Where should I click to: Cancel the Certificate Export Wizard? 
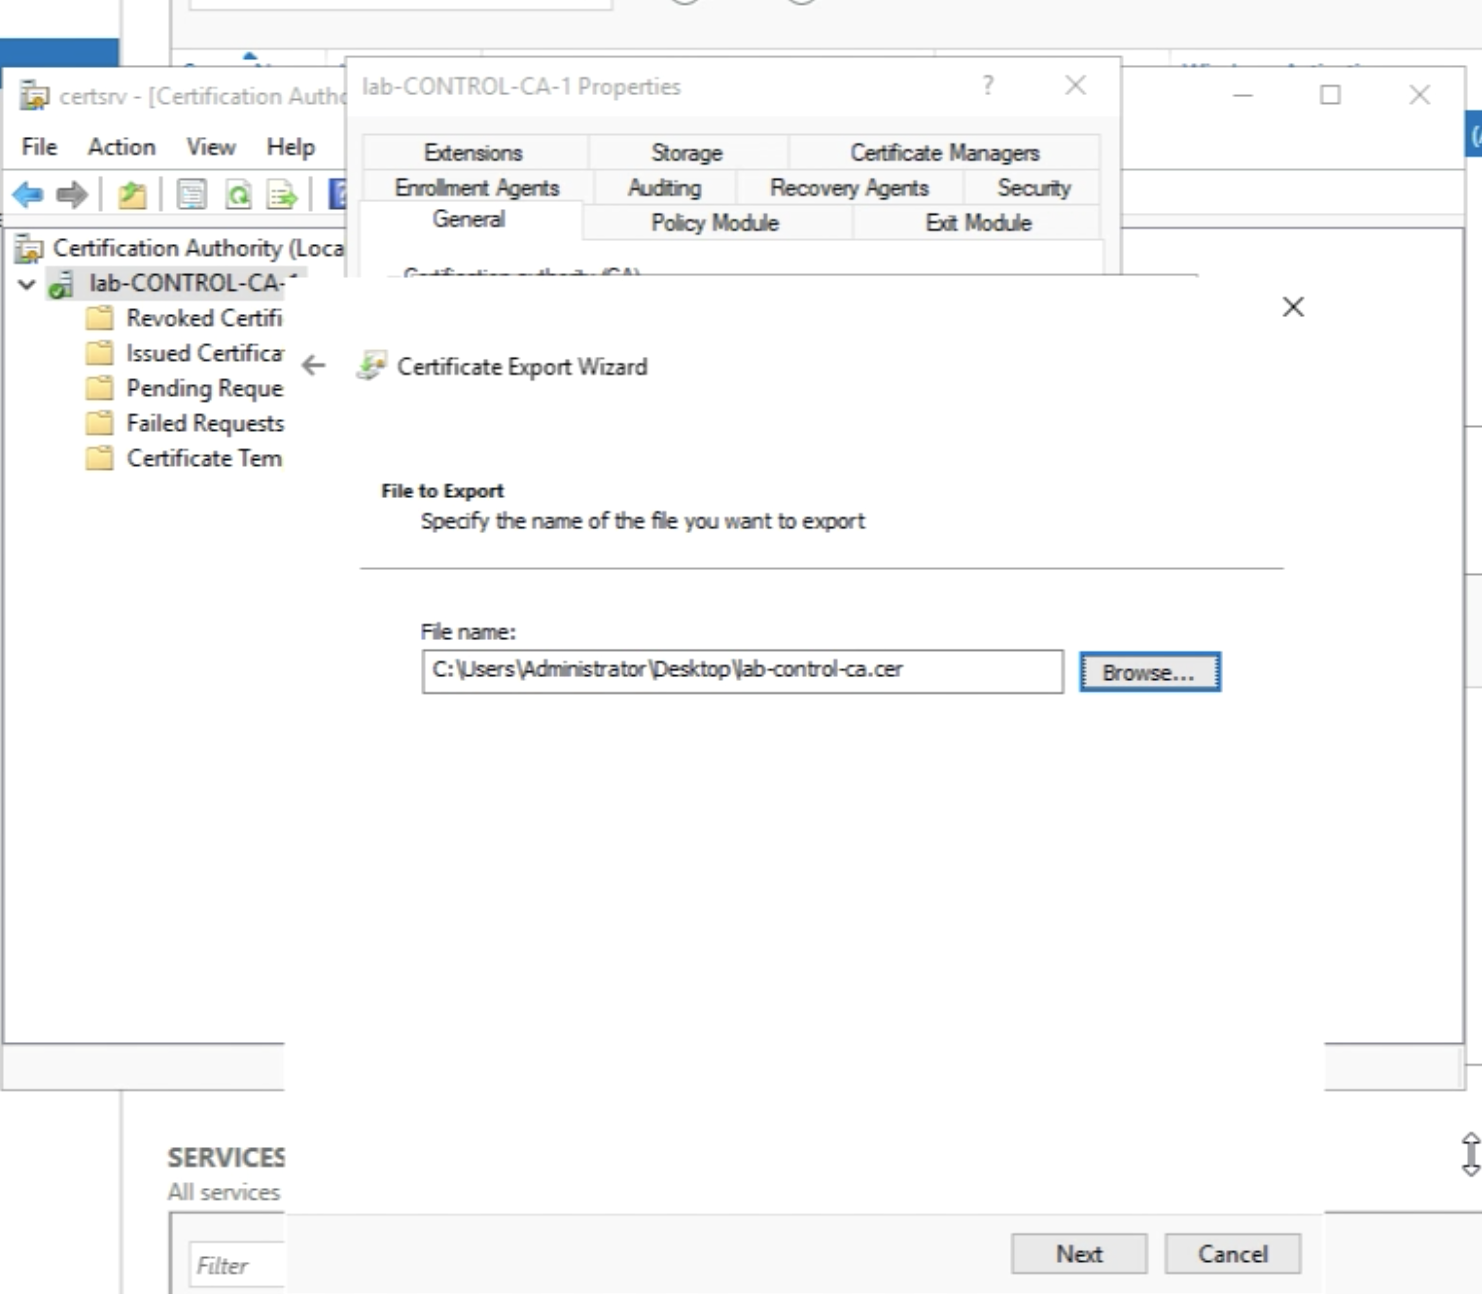point(1232,1254)
